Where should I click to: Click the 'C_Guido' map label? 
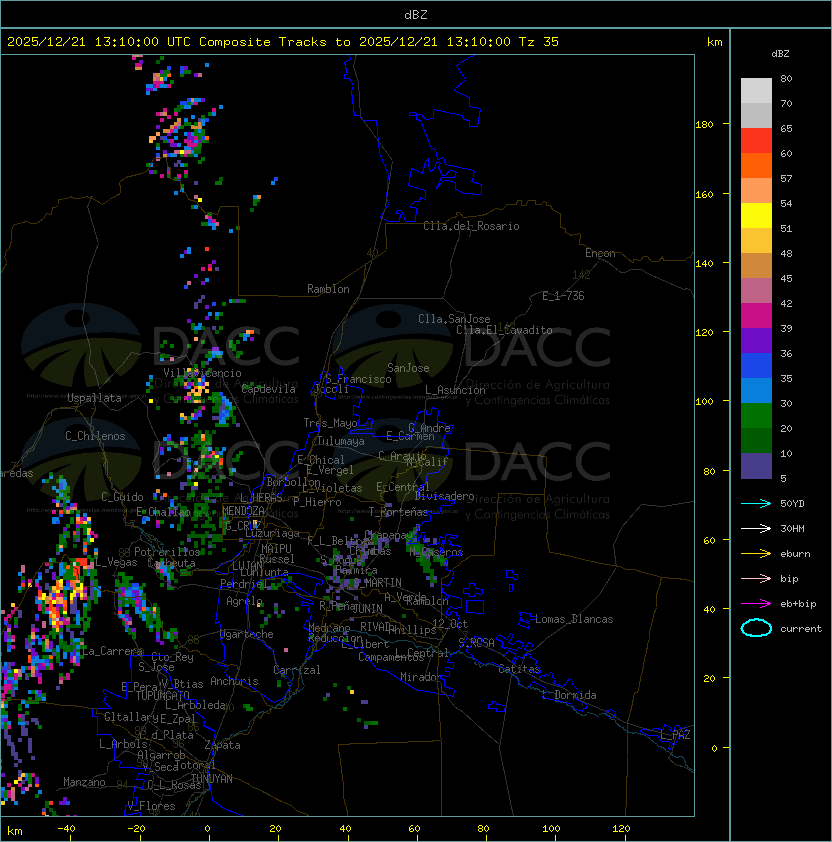[x=122, y=497]
